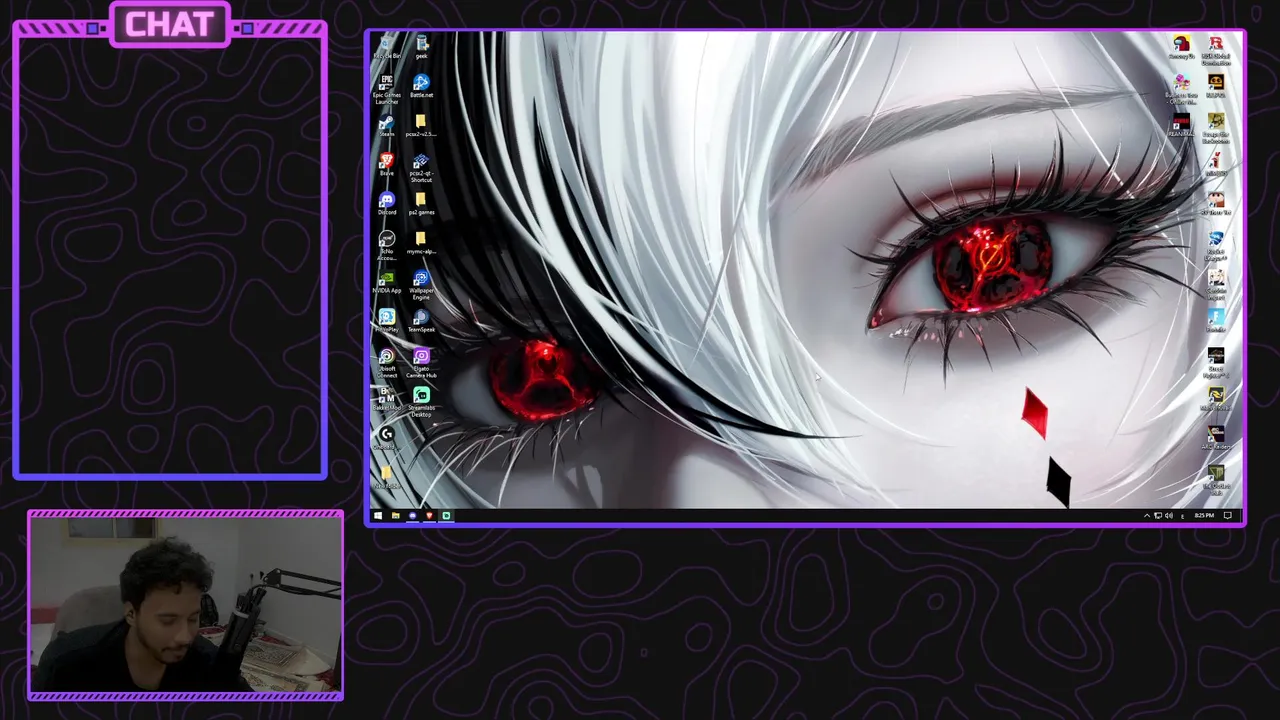Open the network status tray icon
The image size is (1280, 720).
pyautogui.click(x=1158, y=516)
